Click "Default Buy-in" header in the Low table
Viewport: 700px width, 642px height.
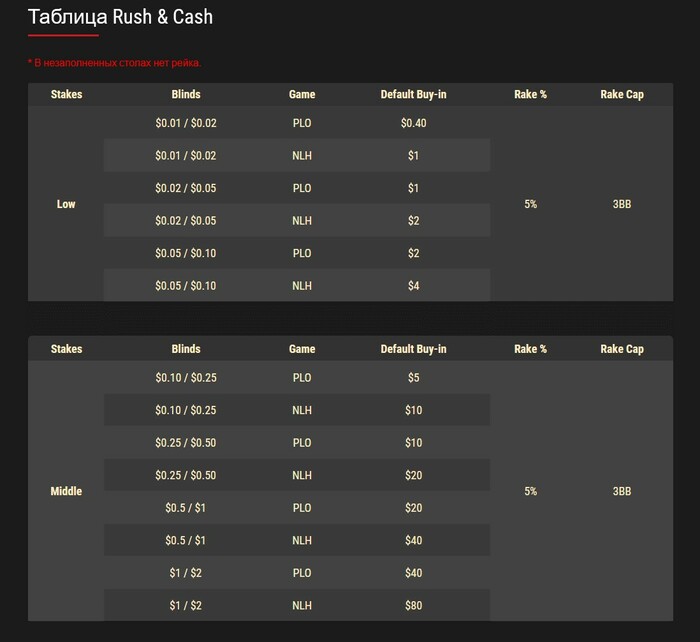(413, 95)
